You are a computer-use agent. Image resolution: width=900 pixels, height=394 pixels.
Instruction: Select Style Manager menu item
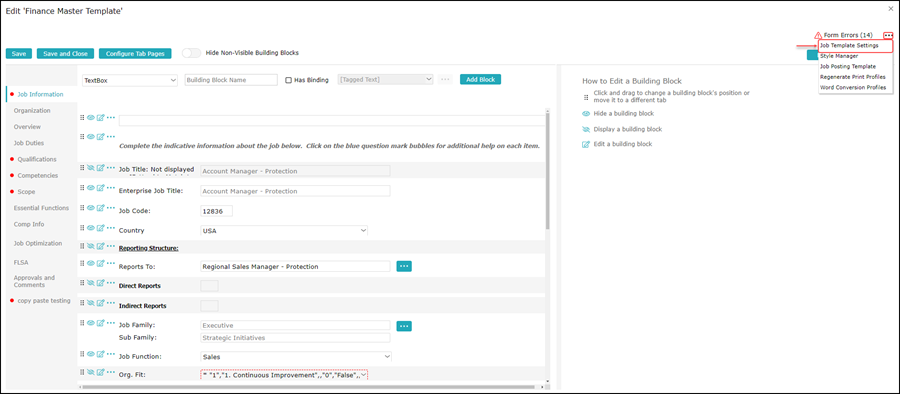839,56
